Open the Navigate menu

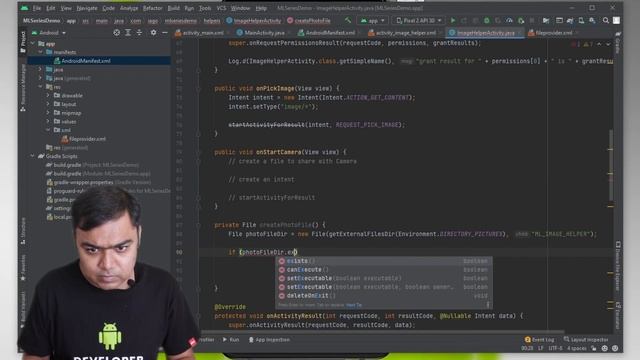(87, 8)
